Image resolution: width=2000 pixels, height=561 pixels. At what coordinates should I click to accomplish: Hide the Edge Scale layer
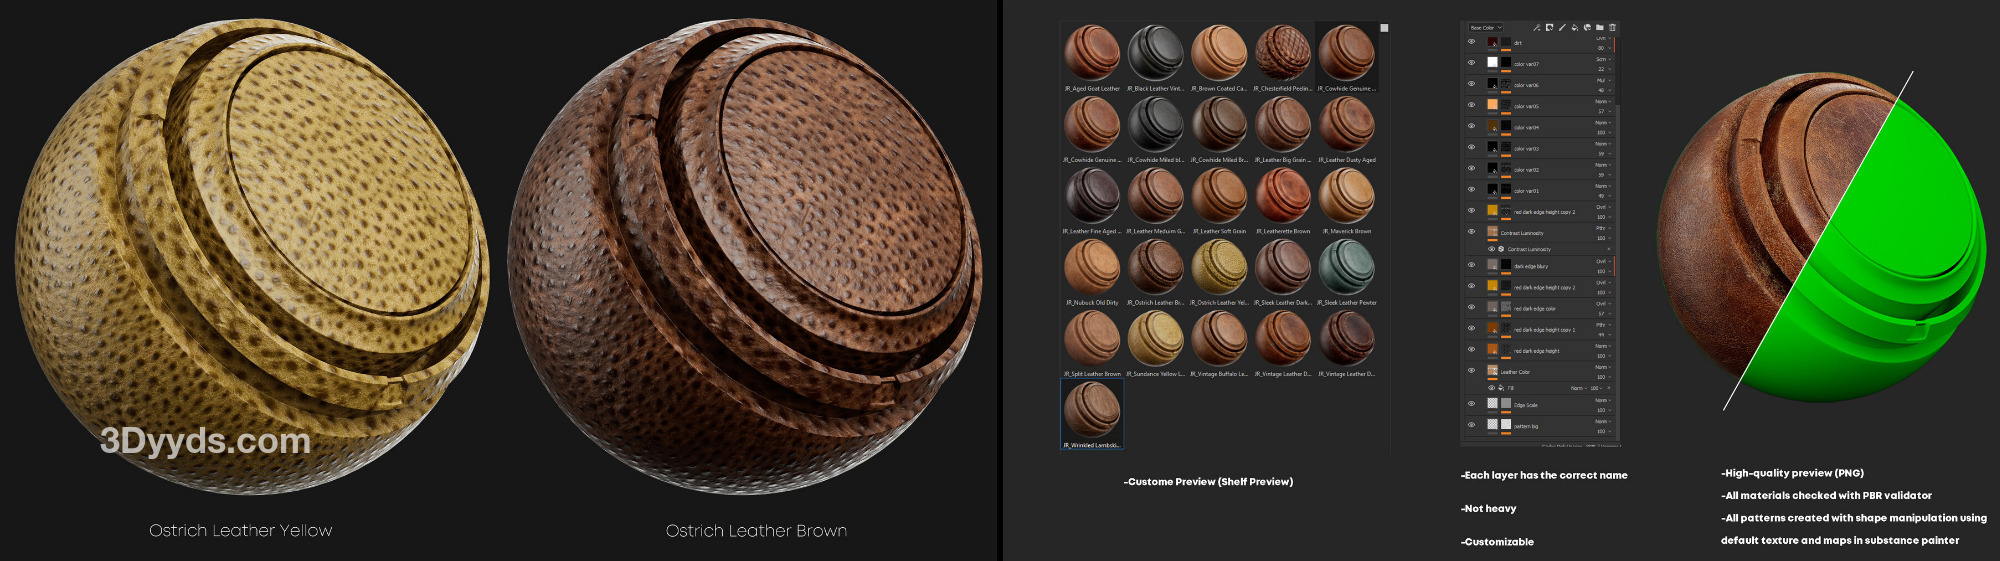pyautogui.click(x=1471, y=404)
